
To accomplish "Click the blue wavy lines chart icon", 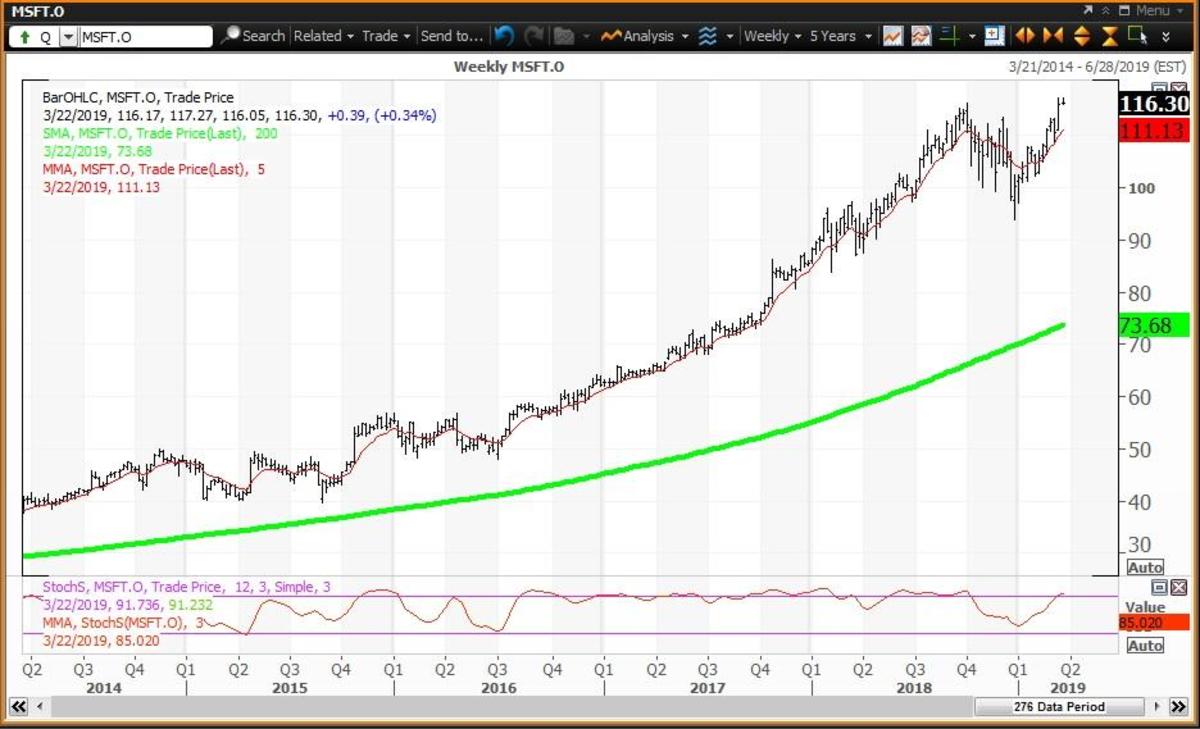I will pyautogui.click(x=708, y=36).
